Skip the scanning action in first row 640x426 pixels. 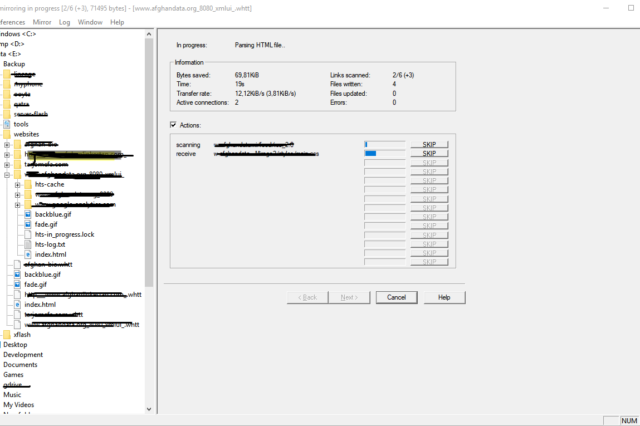tap(429, 145)
